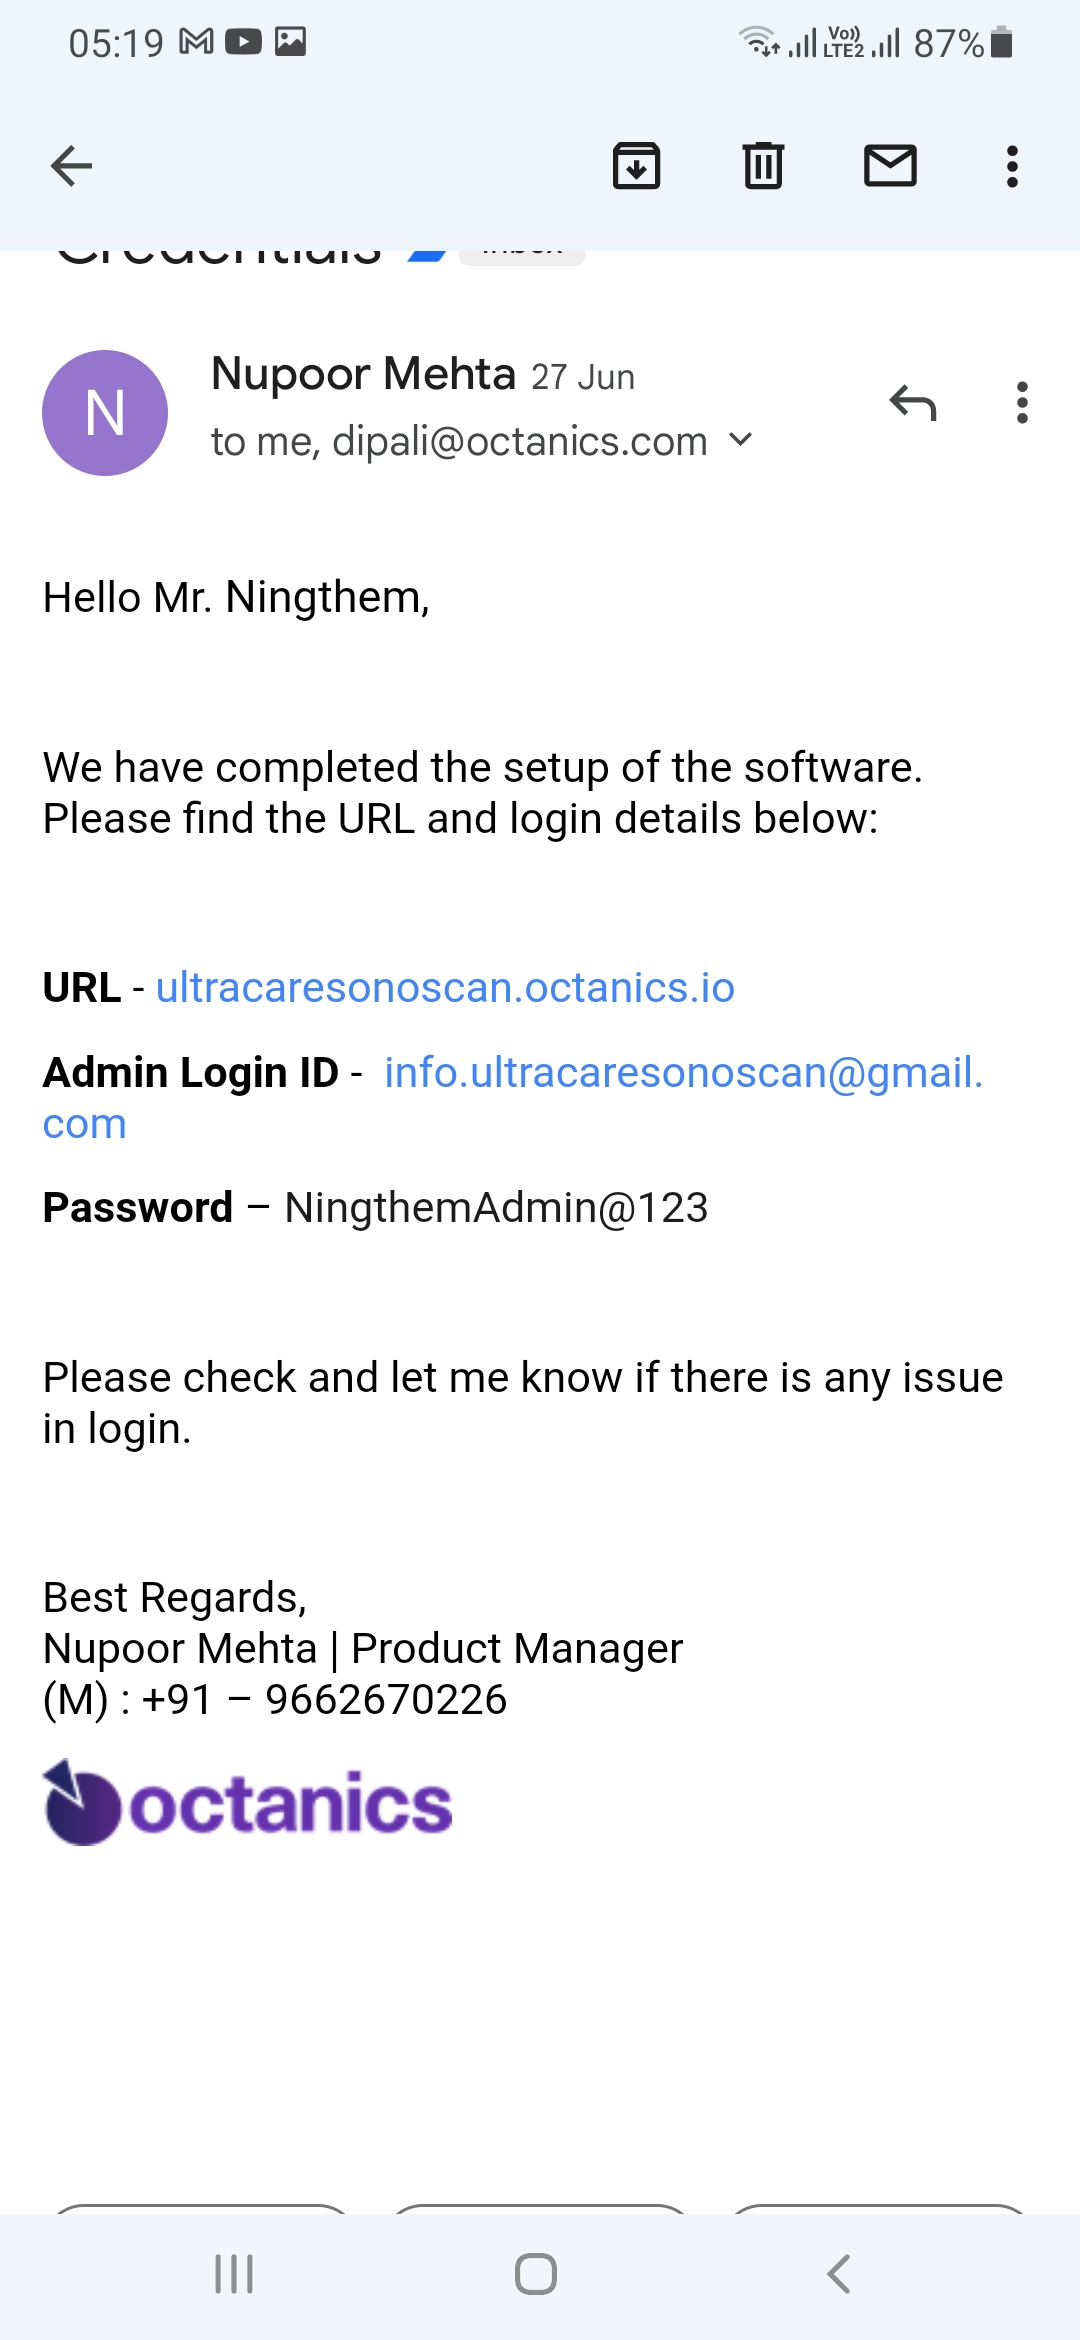Reply to Nupoor Mehta's message
This screenshot has width=1080, height=2340.
(912, 403)
